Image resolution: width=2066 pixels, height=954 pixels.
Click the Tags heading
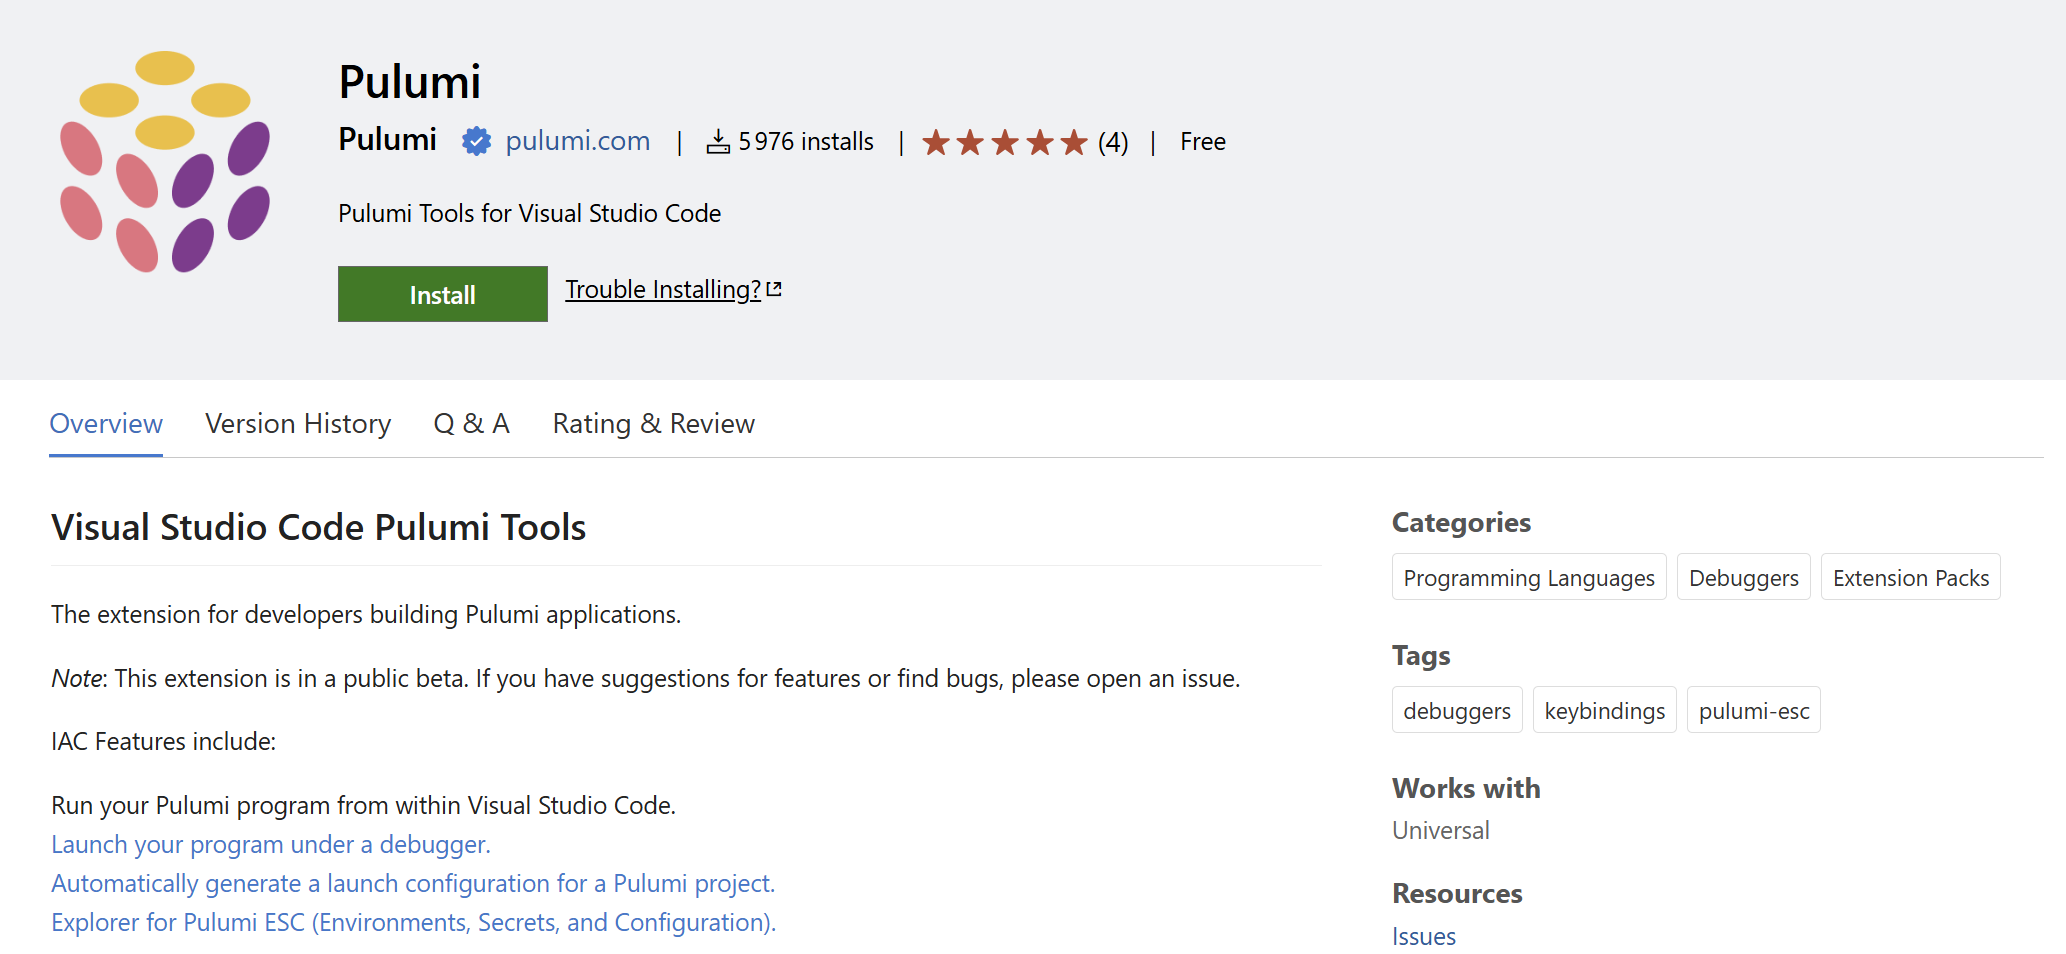1421,655
